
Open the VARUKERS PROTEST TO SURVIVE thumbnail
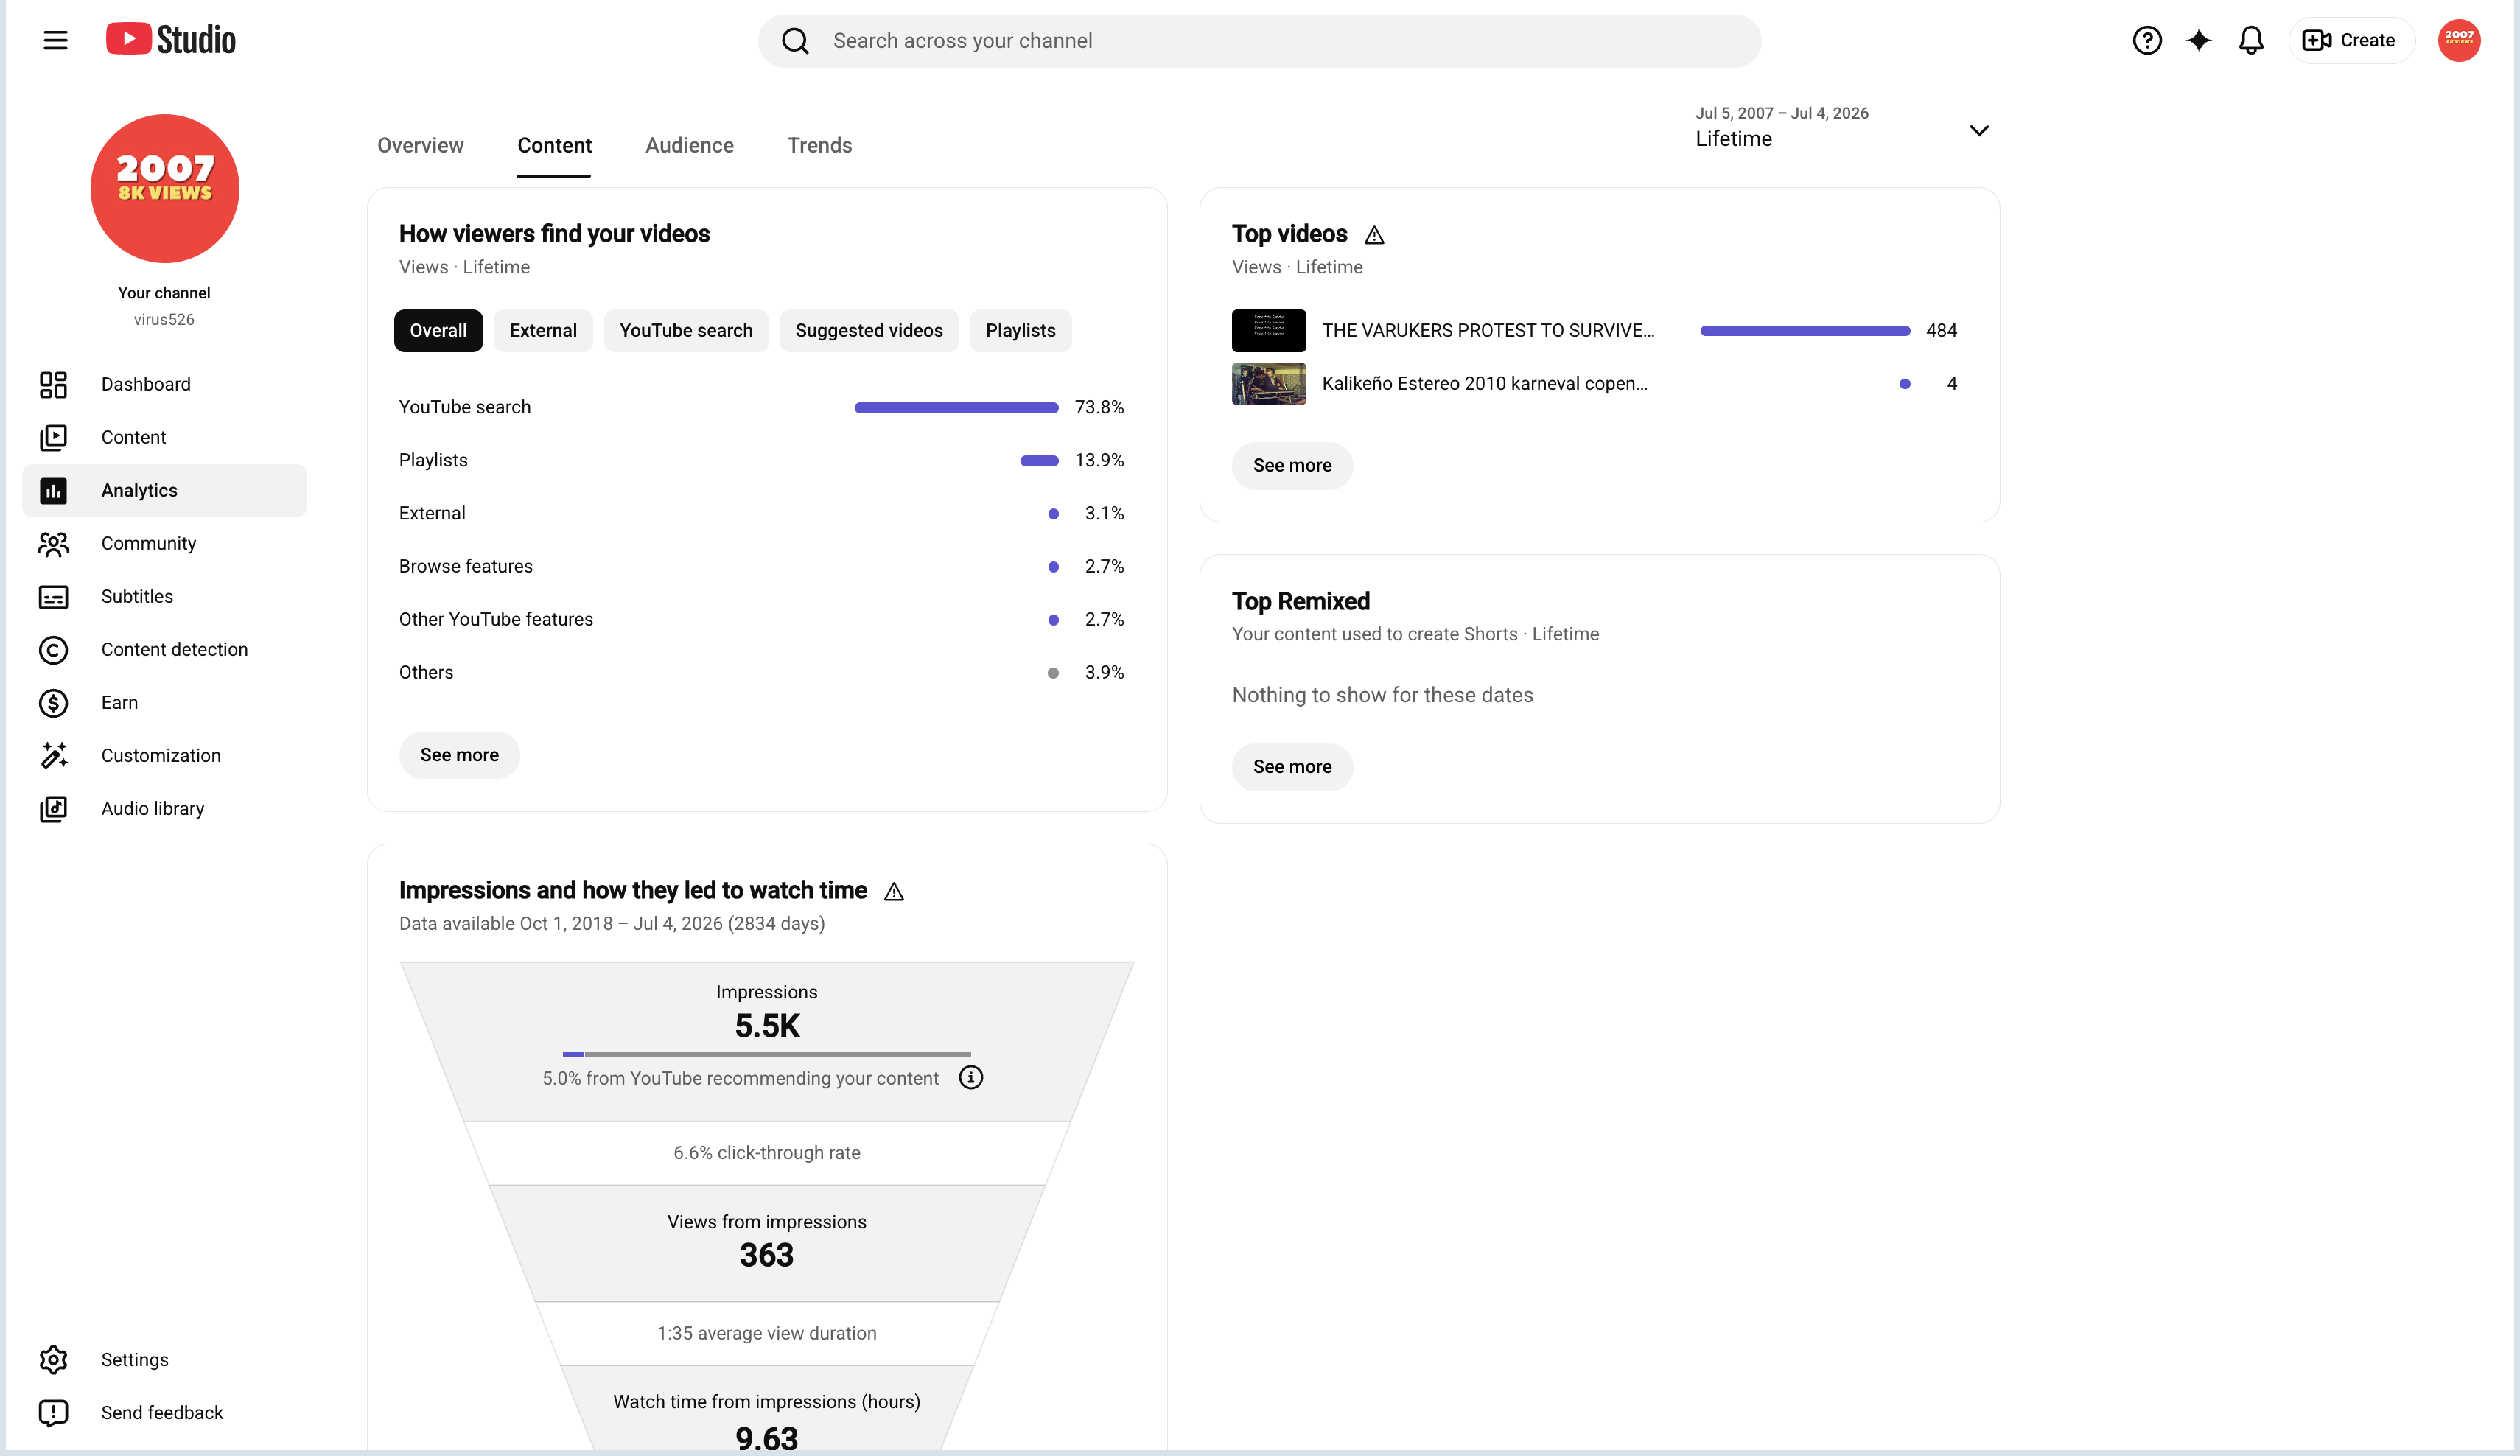(1268, 330)
